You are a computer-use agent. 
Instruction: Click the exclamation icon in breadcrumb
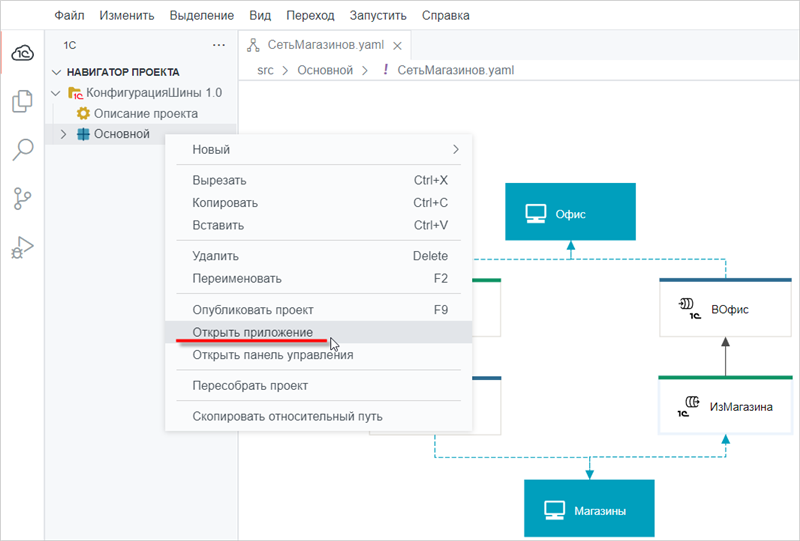click(x=386, y=70)
